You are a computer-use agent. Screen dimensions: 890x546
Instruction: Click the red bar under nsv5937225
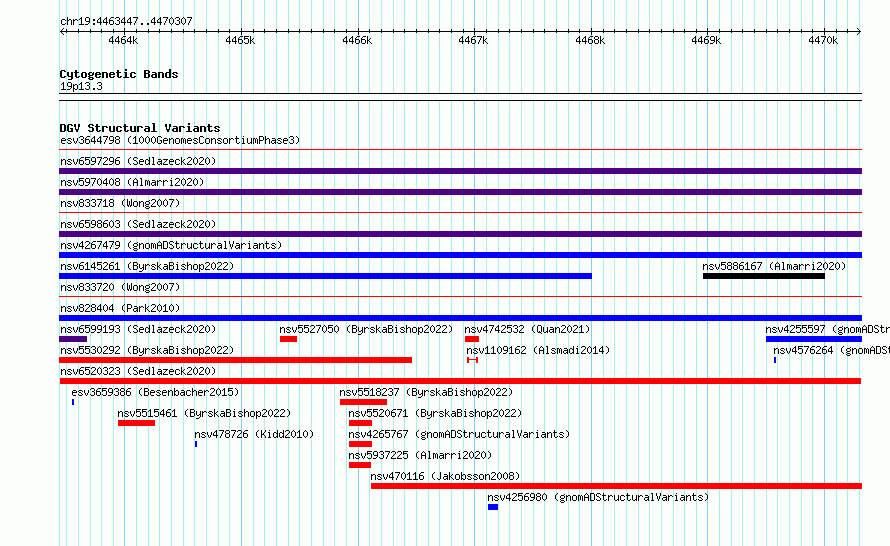click(x=360, y=465)
